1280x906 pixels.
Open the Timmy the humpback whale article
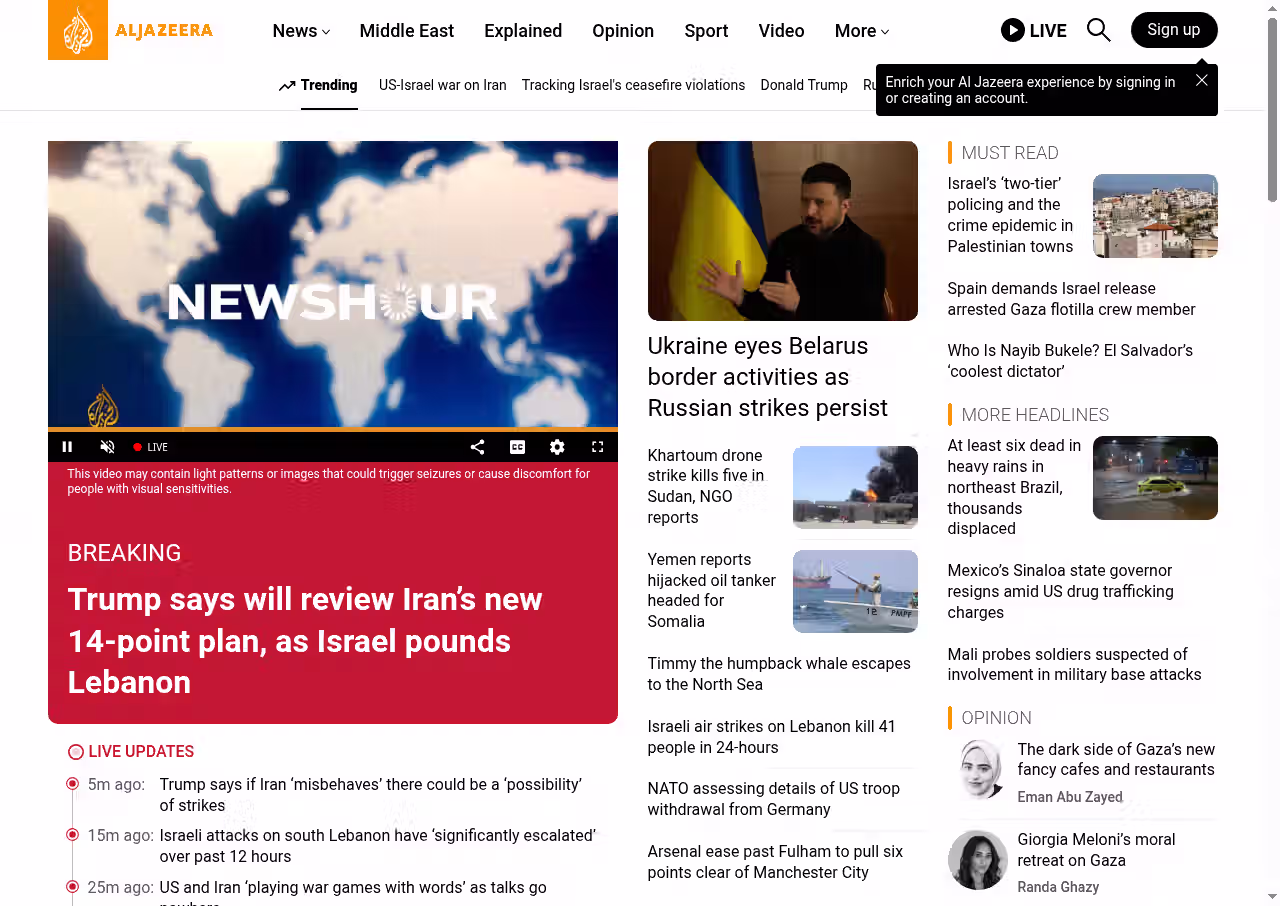tap(779, 674)
